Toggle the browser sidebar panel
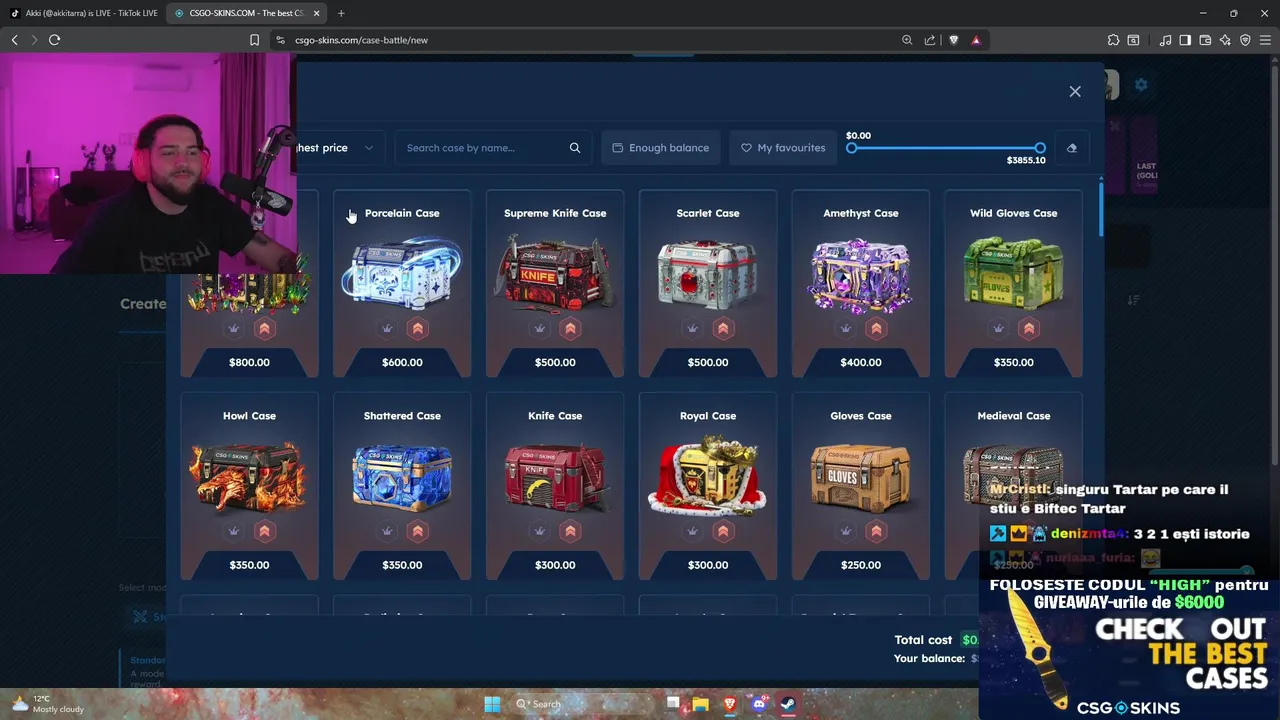 click(x=1185, y=40)
